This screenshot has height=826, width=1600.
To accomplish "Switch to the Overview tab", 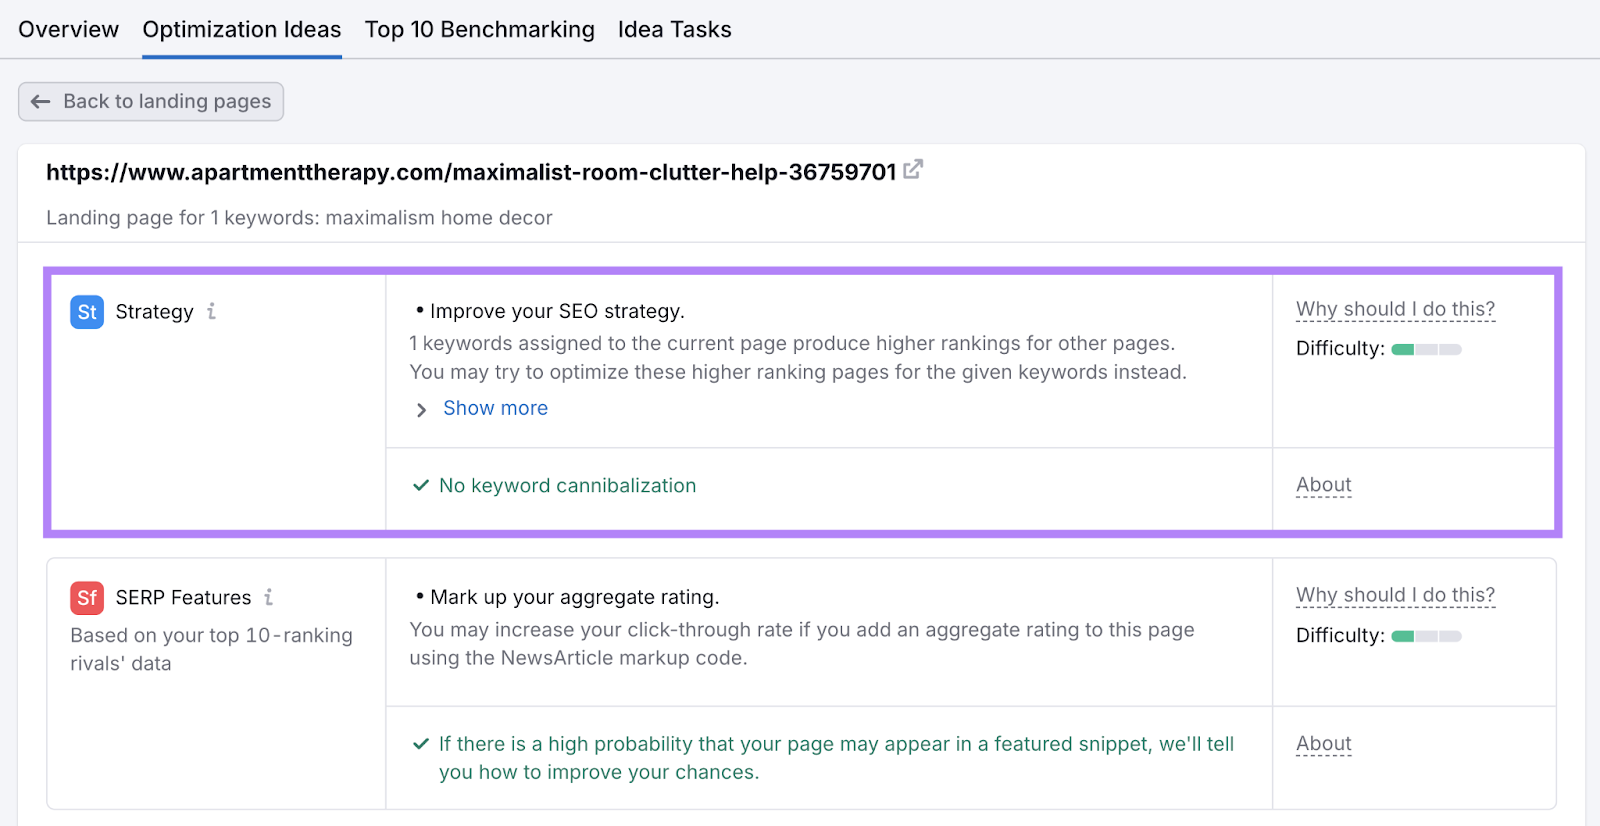I will coord(68,30).
